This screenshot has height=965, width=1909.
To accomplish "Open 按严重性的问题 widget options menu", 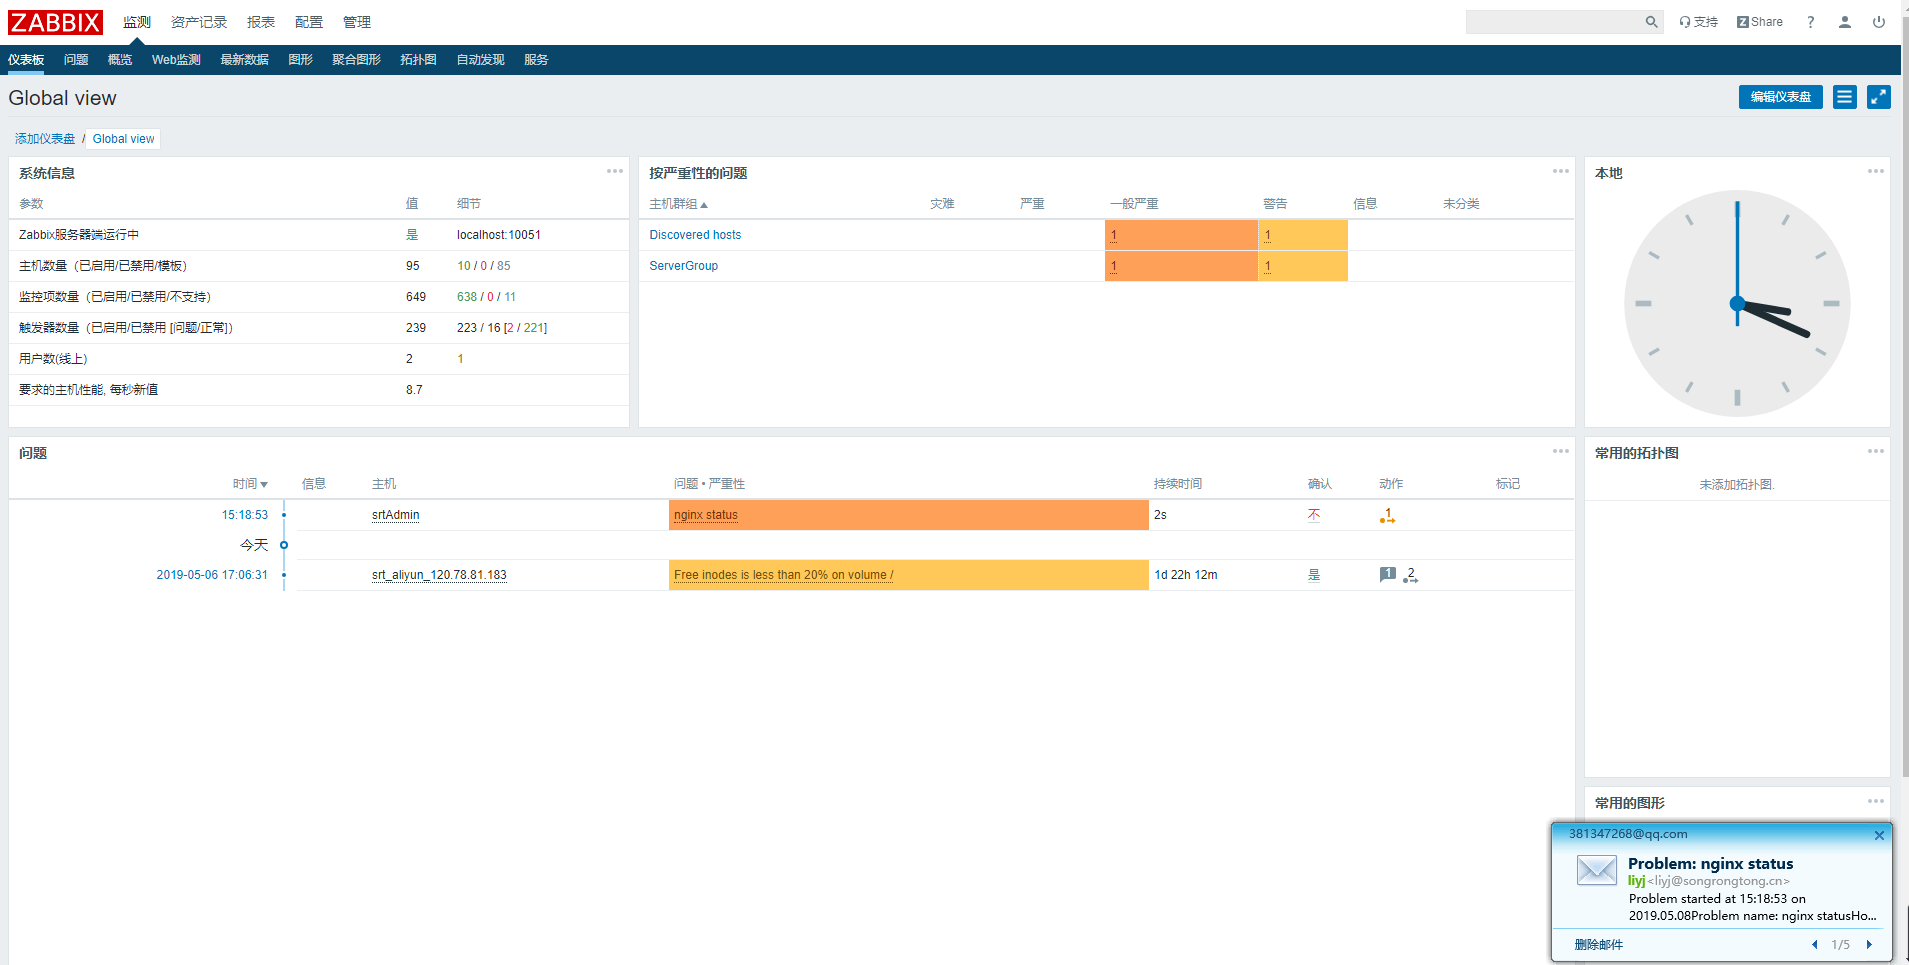I will click(x=1560, y=171).
